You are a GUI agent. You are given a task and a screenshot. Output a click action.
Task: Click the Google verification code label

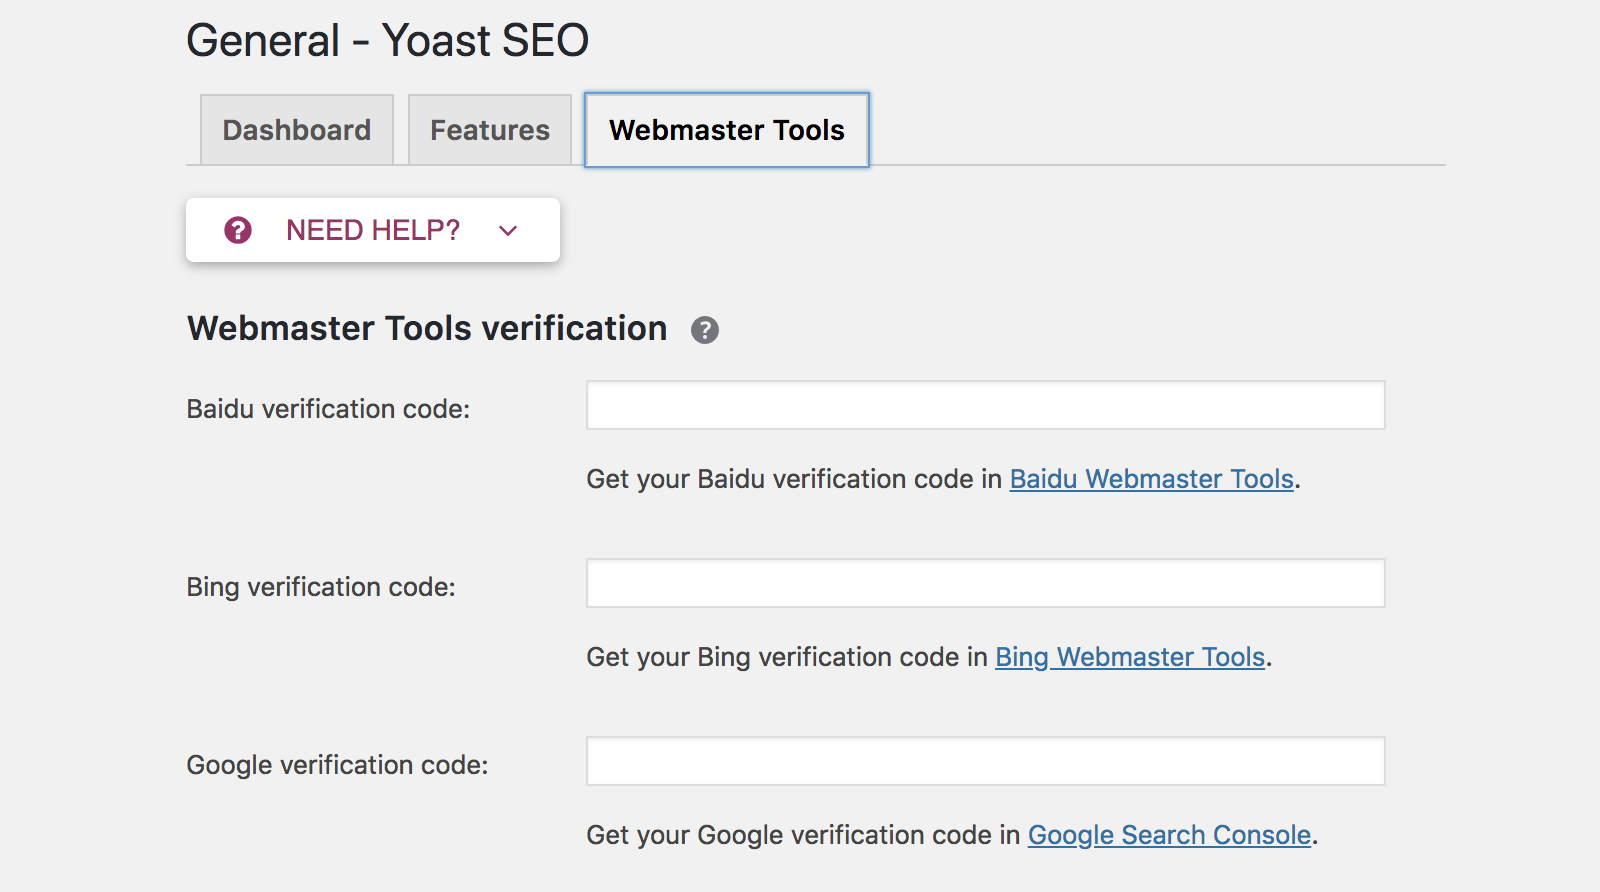(x=337, y=765)
